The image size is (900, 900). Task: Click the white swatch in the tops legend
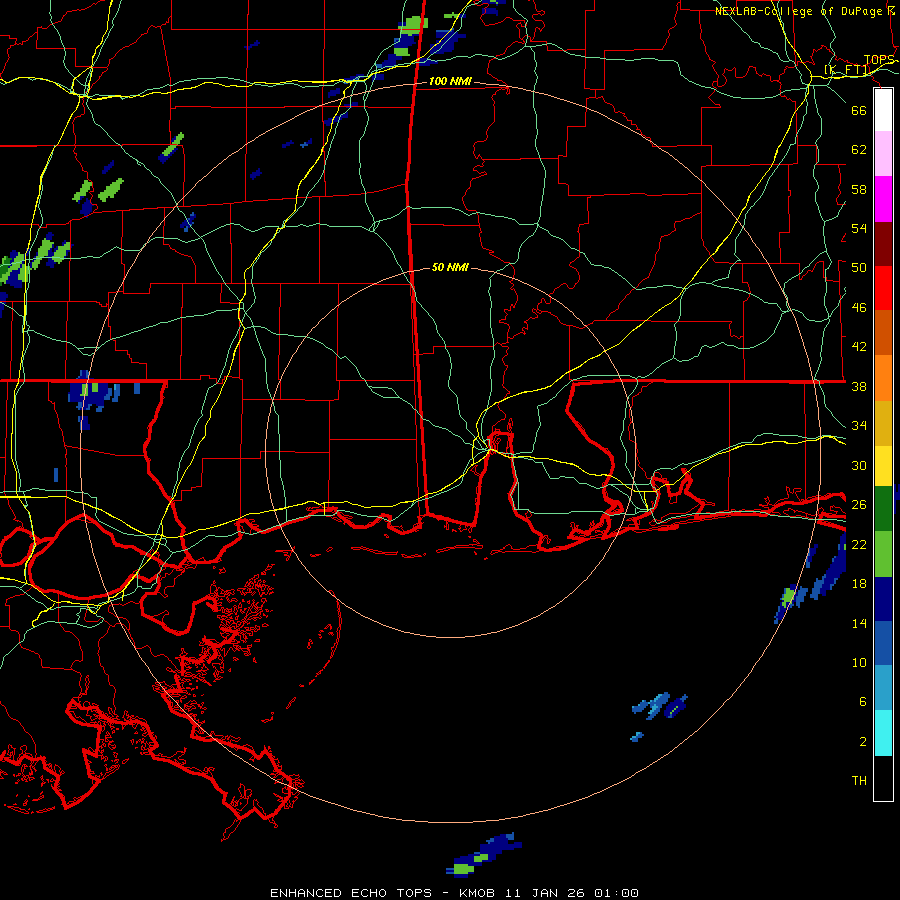point(883,110)
